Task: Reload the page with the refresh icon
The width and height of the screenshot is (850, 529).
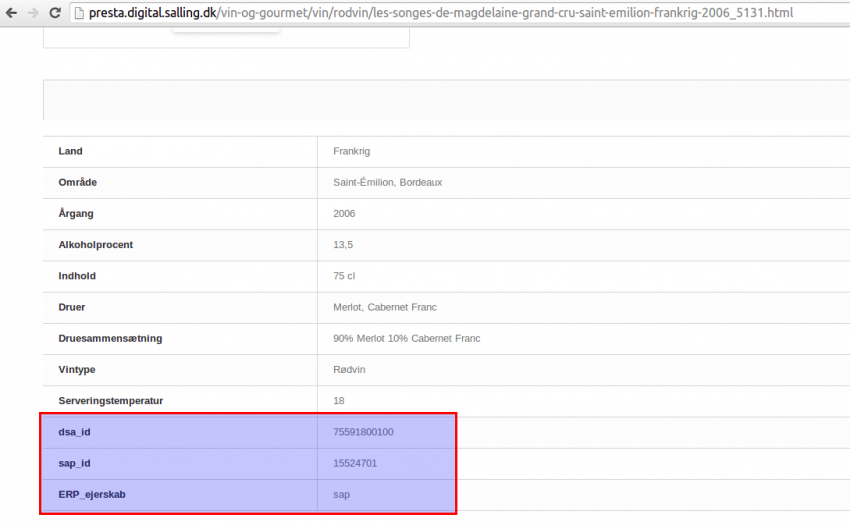Action: 55,12
